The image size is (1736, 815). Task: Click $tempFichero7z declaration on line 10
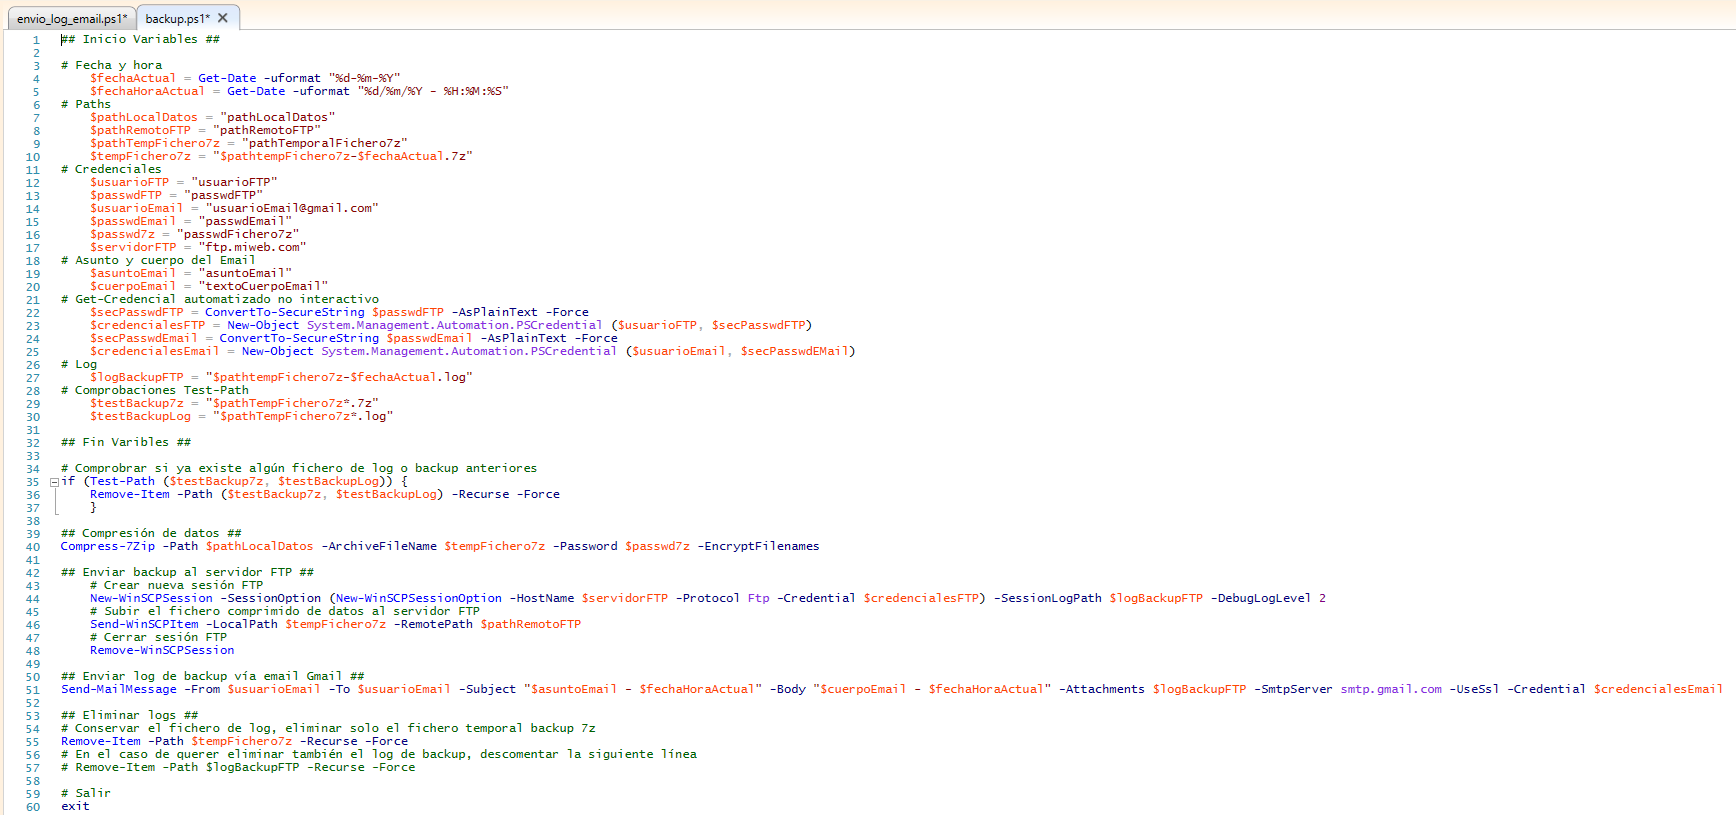(x=140, y=157)
